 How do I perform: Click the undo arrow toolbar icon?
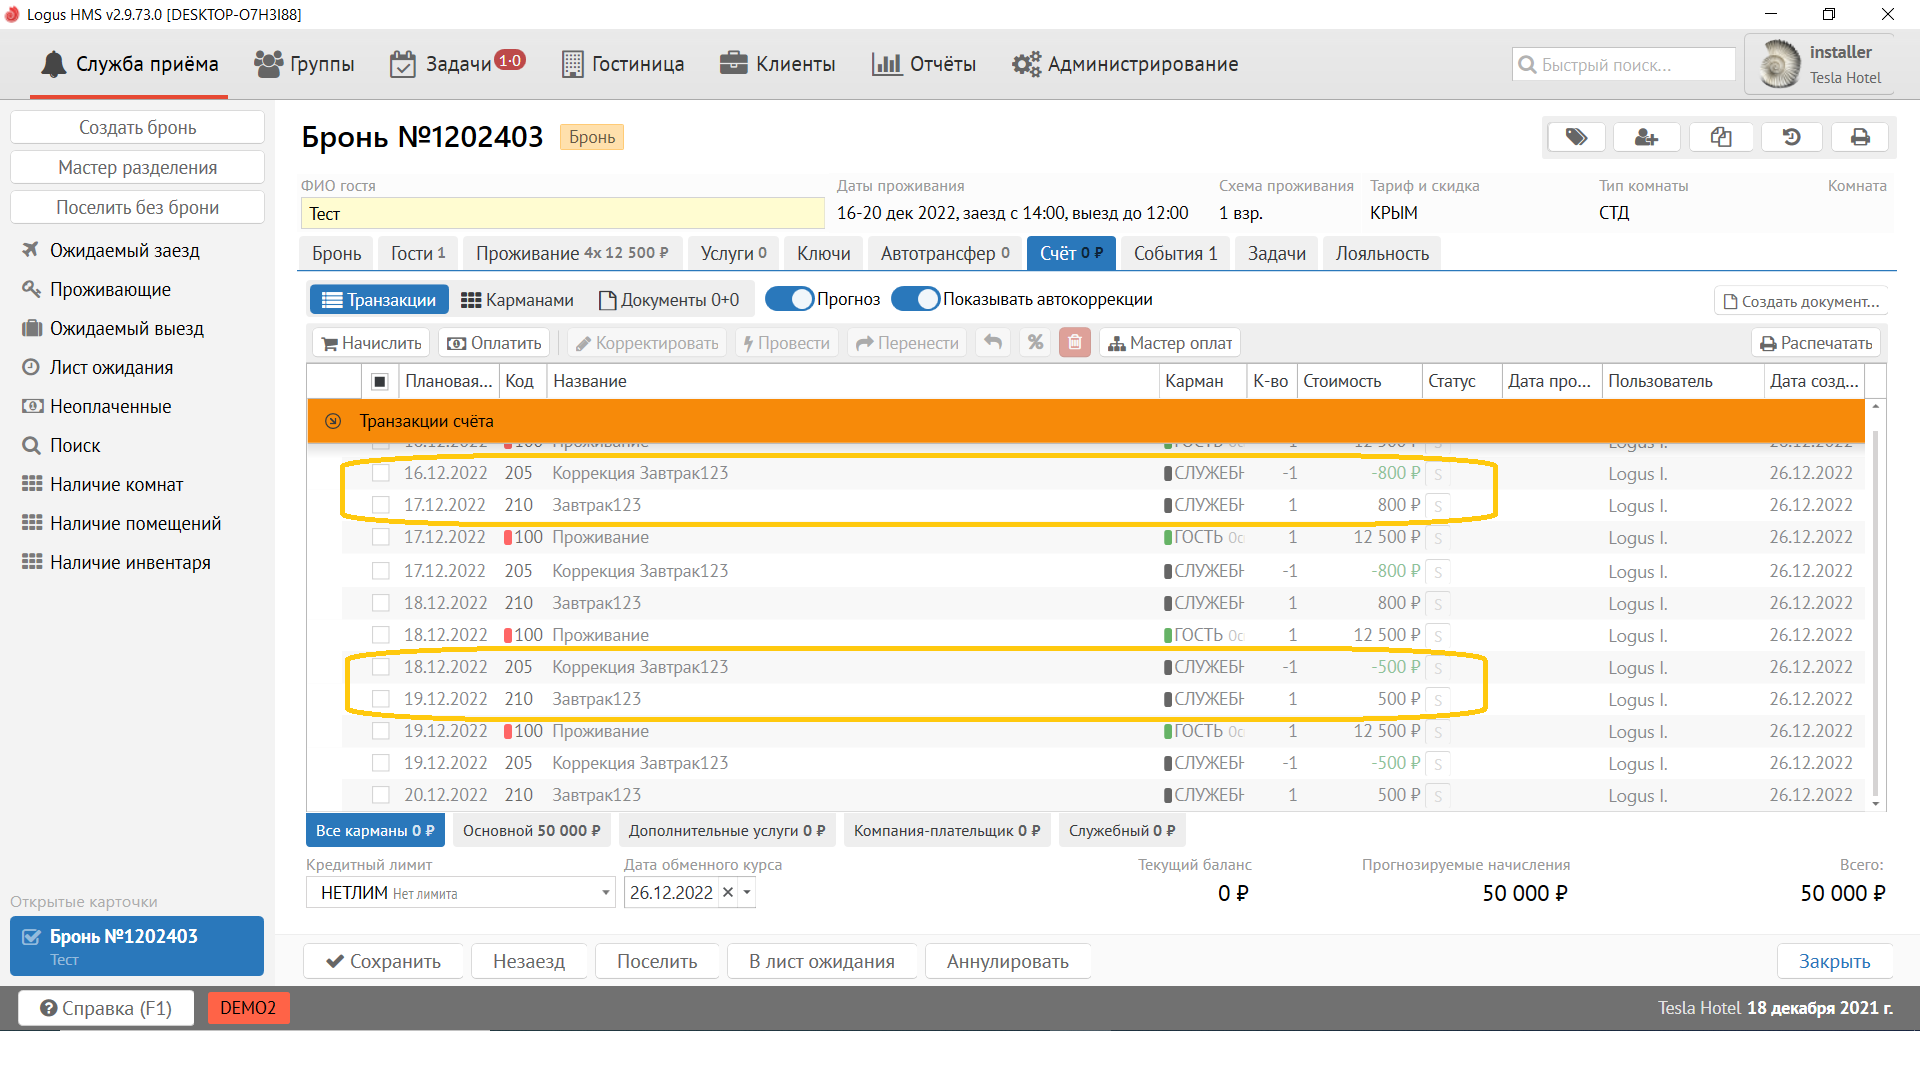point(993,343)
